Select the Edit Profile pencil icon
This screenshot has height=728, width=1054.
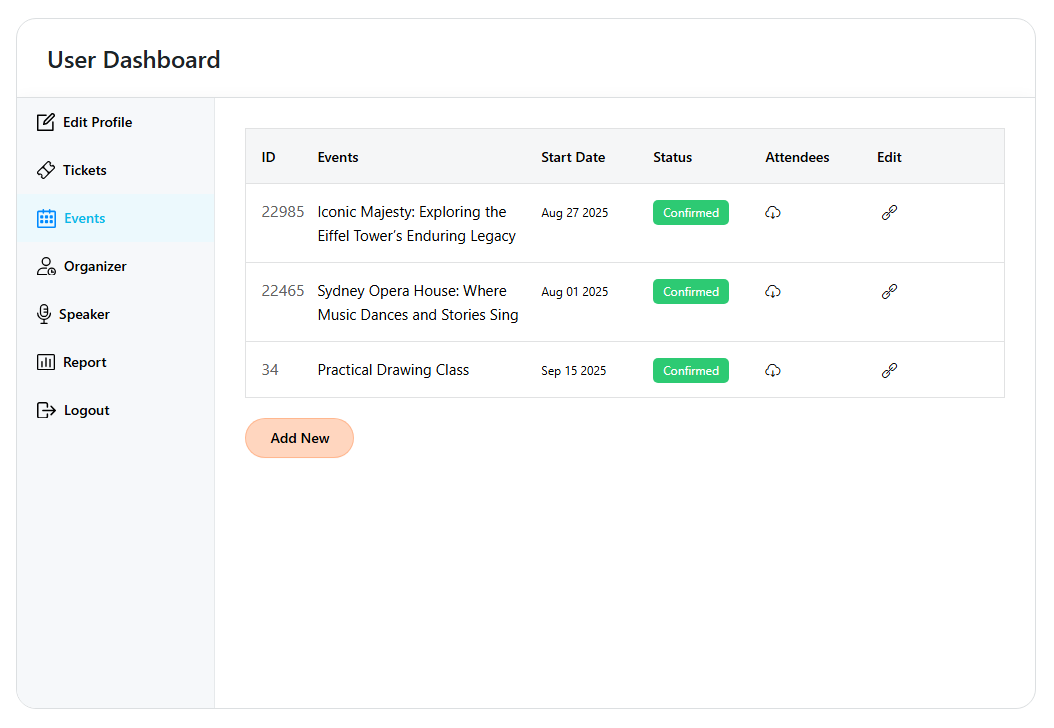click(45, 121)
